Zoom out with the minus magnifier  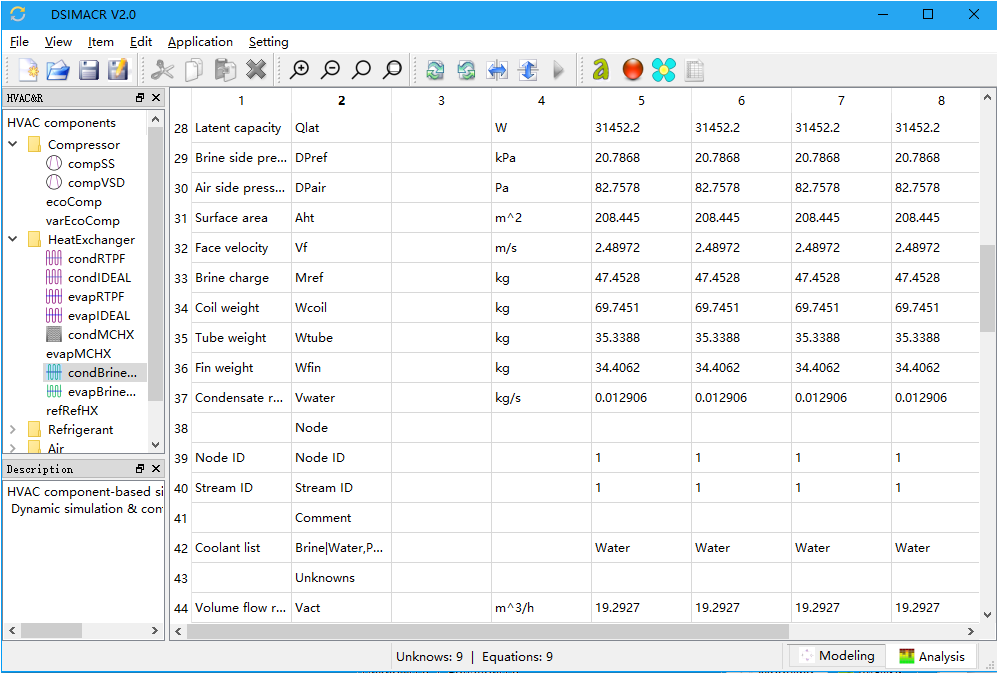(x=331, y=70)
